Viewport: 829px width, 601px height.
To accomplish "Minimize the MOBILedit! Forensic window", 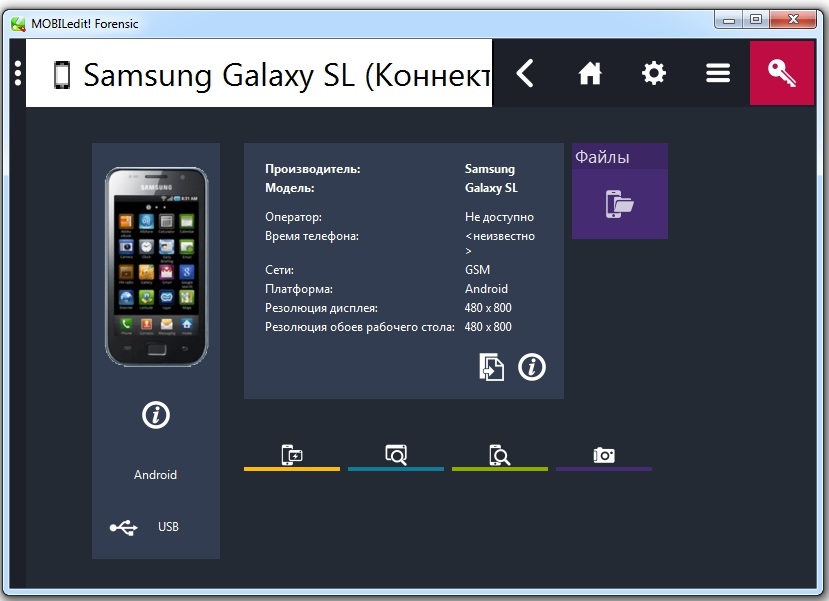I will tap(729, 21).
